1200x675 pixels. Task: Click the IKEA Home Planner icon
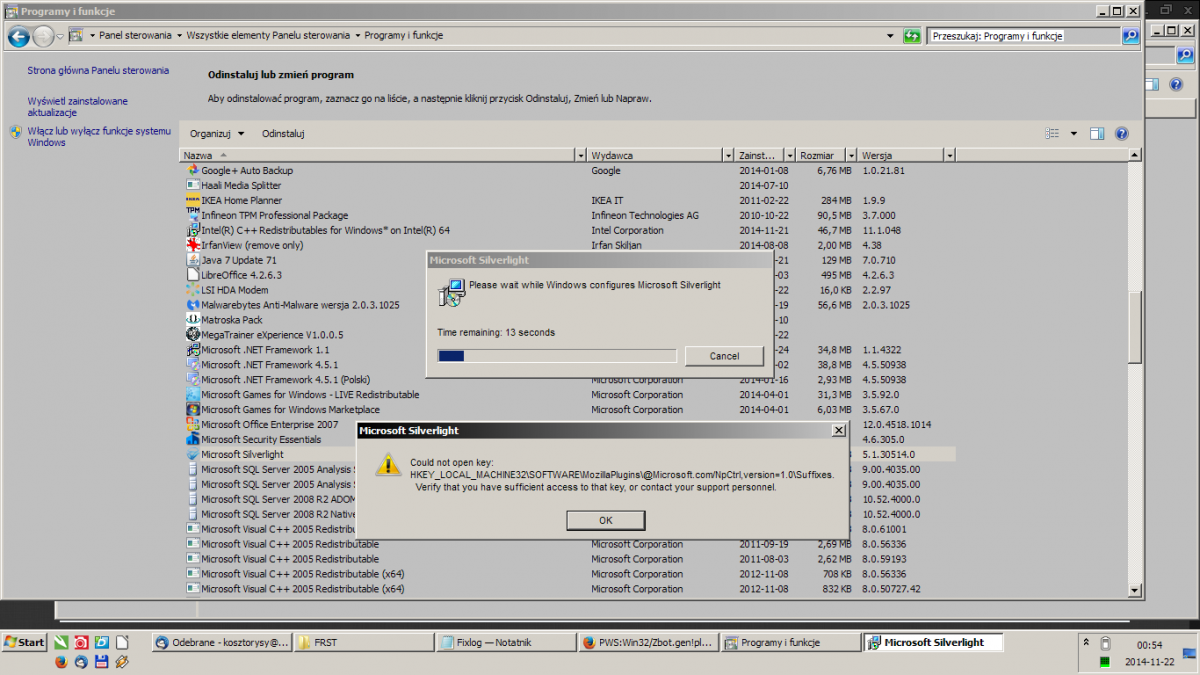[x=193, y=200]
